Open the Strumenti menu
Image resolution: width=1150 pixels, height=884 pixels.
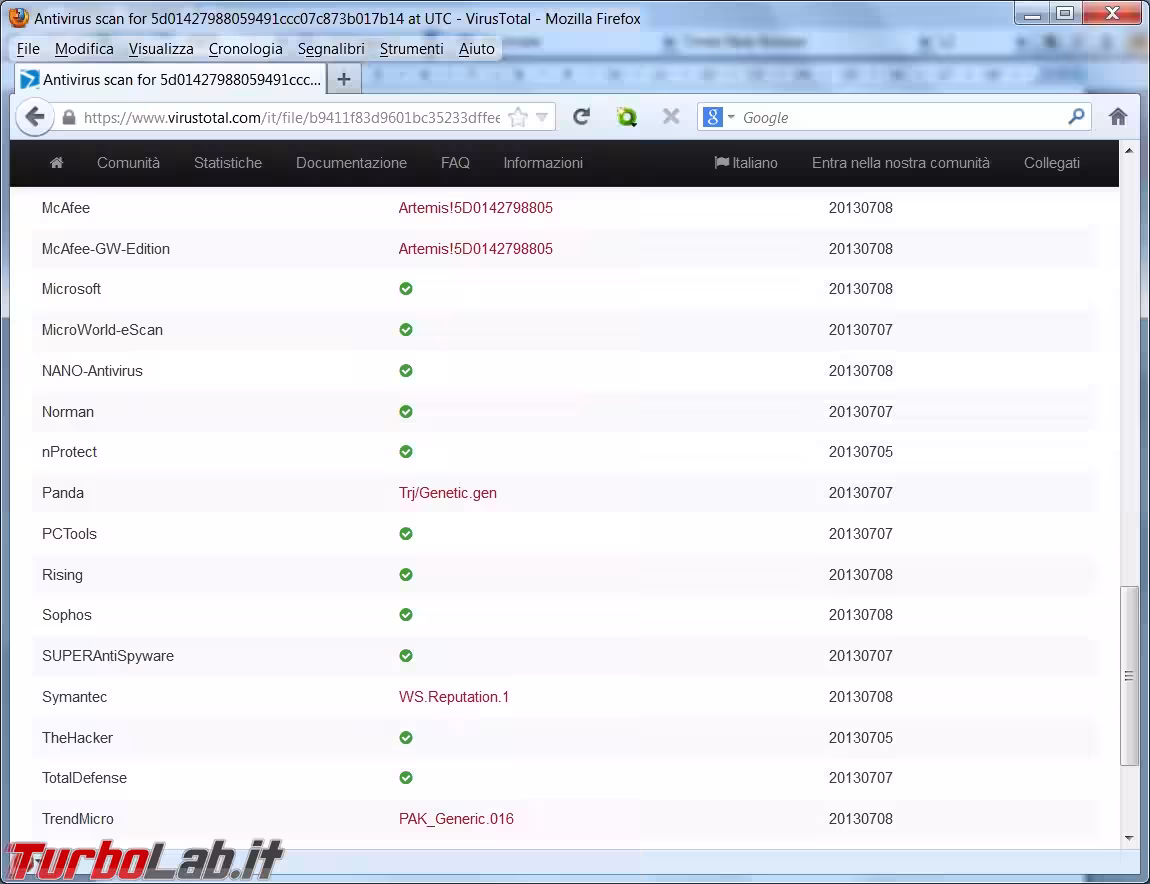tap(411, 48)
